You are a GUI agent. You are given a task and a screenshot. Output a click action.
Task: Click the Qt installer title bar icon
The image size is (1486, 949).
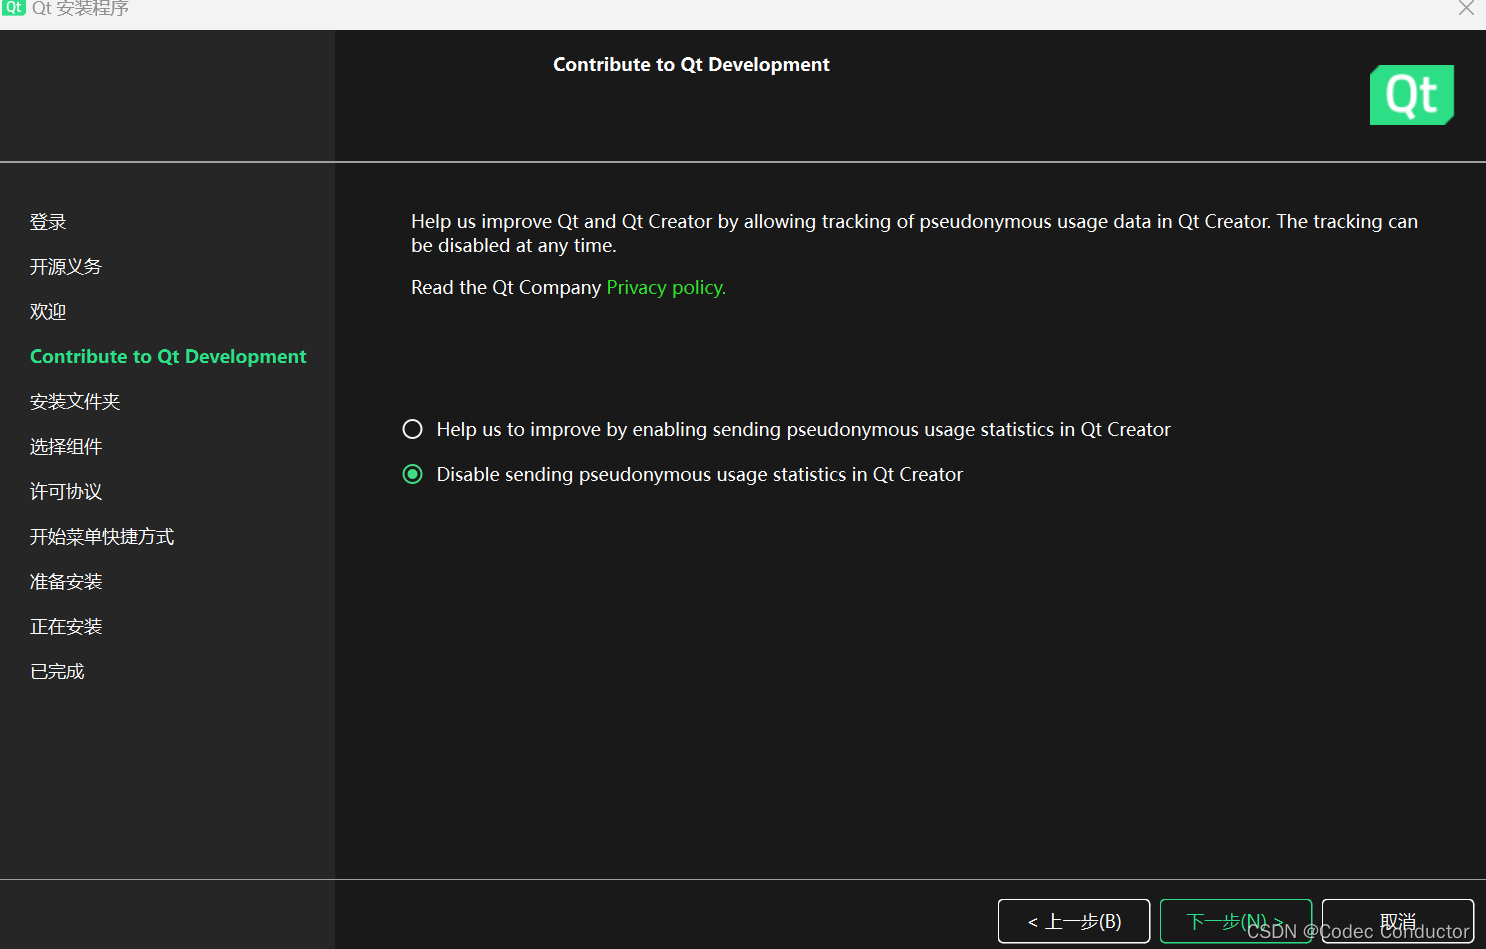(x=13, y=8)
